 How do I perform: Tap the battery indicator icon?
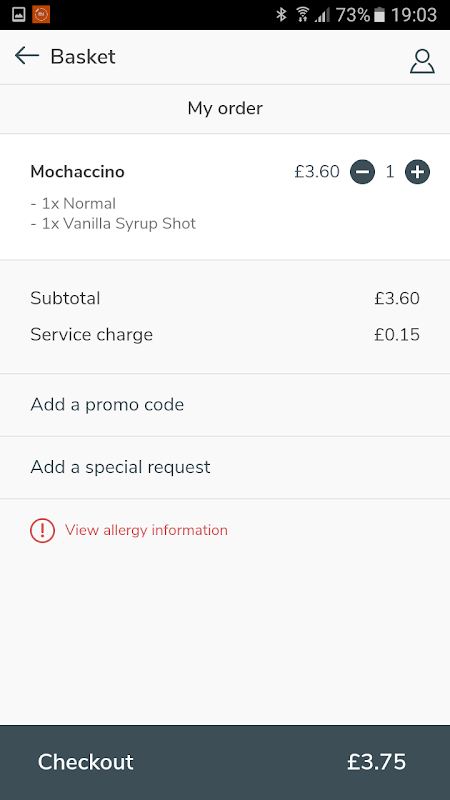pyautogui.click(x=379, y=15)
